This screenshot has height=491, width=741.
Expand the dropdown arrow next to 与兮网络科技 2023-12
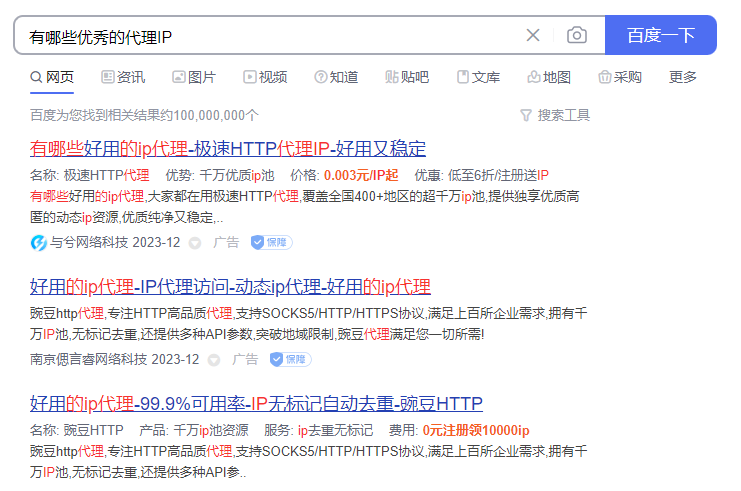tap(195, 243)
